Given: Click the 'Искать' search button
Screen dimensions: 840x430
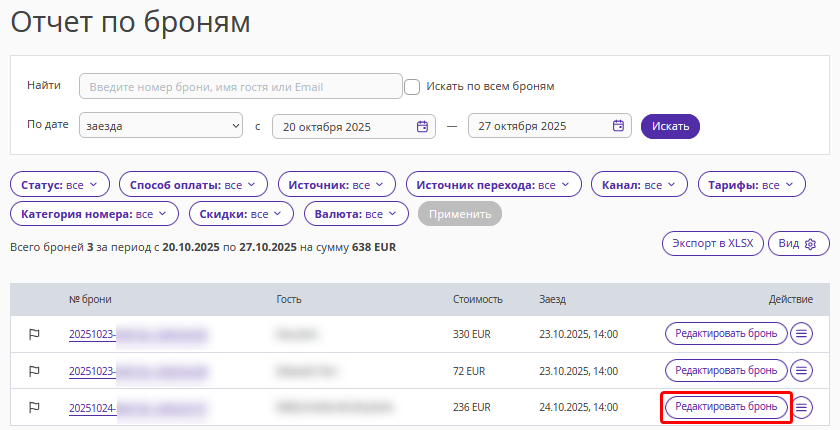Looking at the screenshot, I should 670,126.
